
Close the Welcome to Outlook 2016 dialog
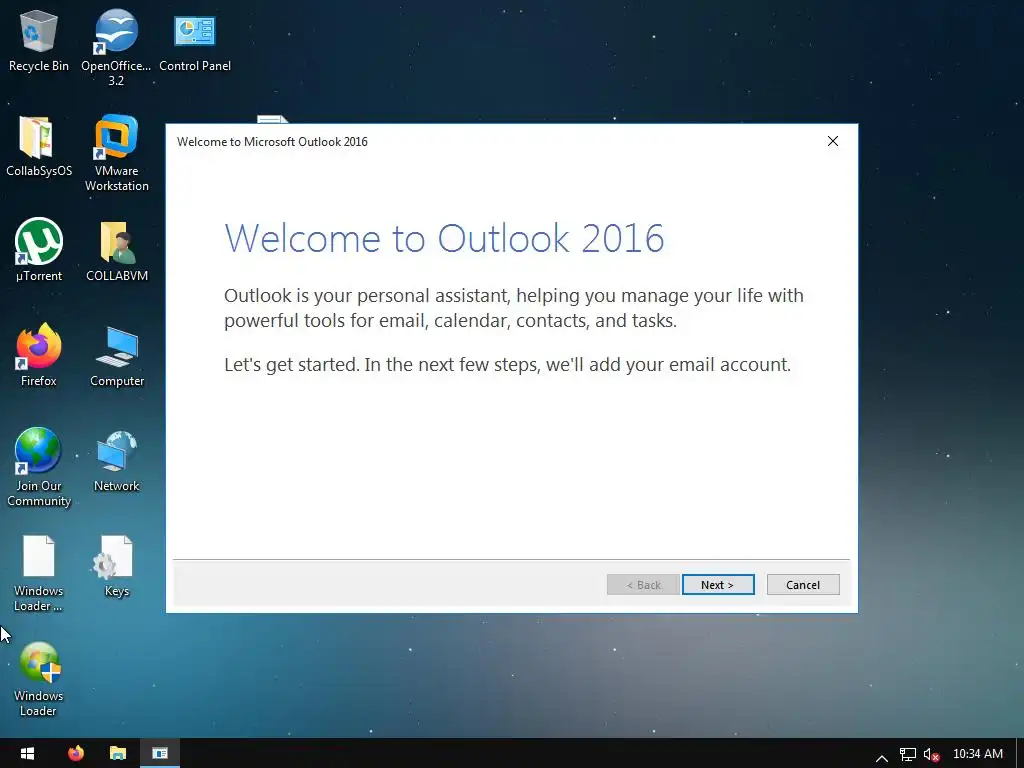pyautogui.click(x=833, y=141)
